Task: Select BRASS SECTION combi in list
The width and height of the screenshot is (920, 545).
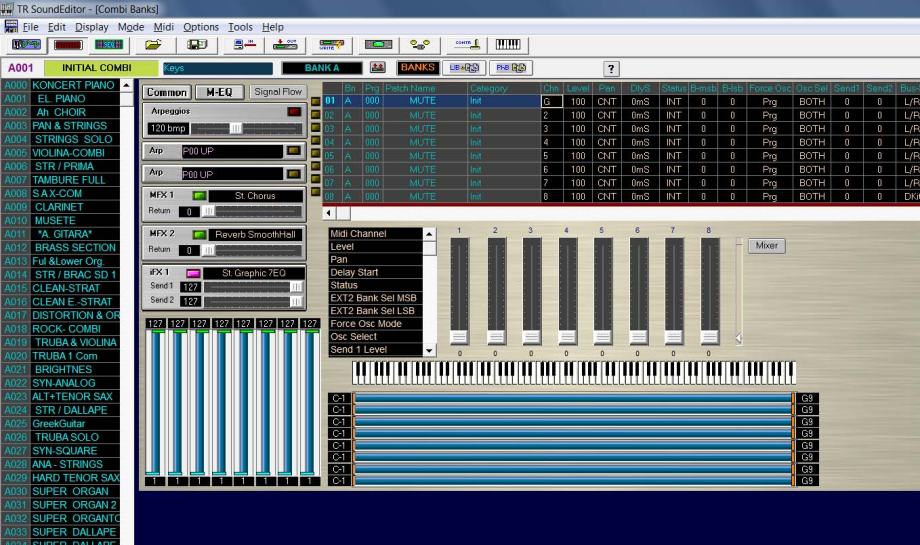Action: pos(75,247)
